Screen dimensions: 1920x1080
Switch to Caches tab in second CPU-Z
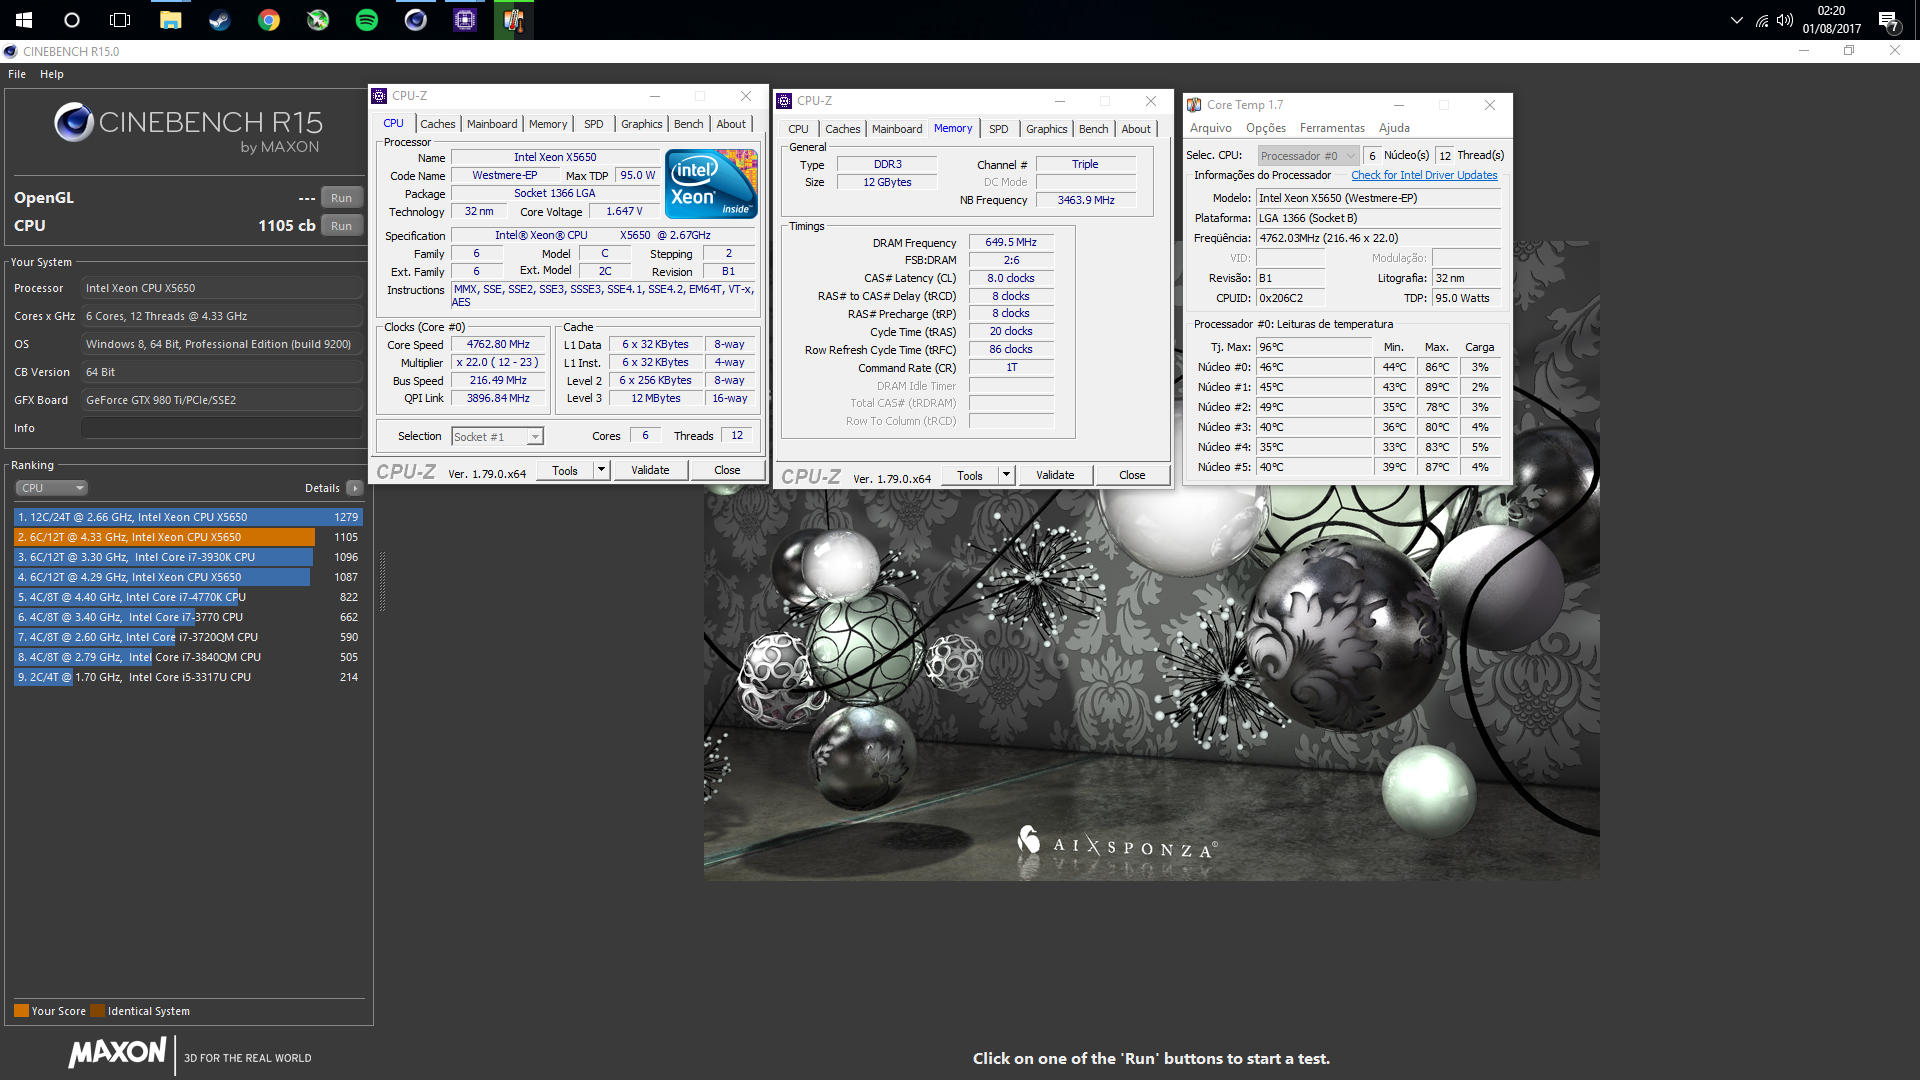[842, 129]
